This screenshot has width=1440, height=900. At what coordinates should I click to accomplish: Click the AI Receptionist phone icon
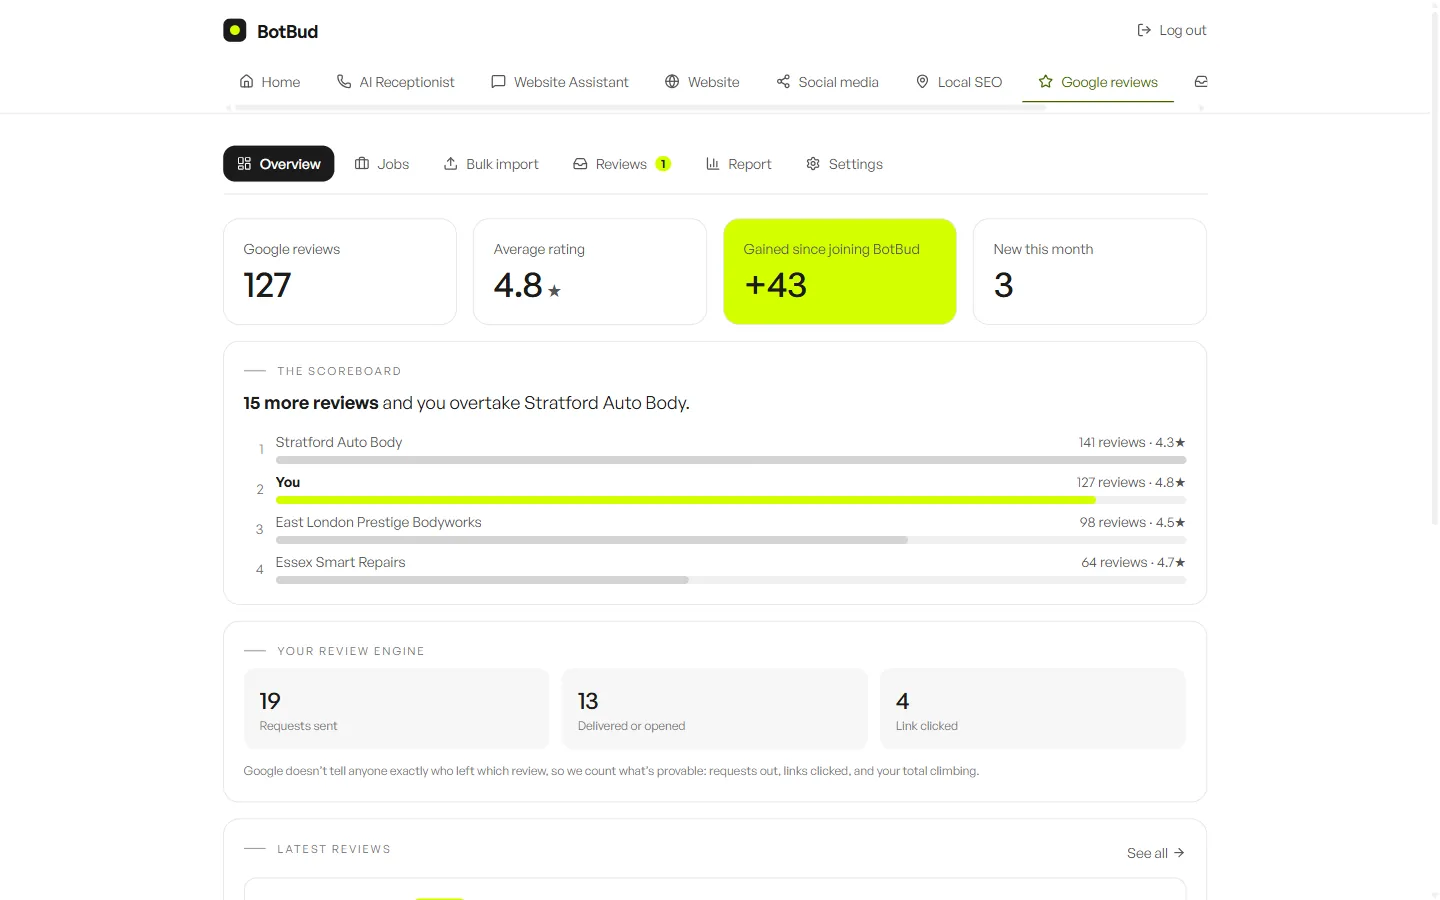[x=344, y=81]
